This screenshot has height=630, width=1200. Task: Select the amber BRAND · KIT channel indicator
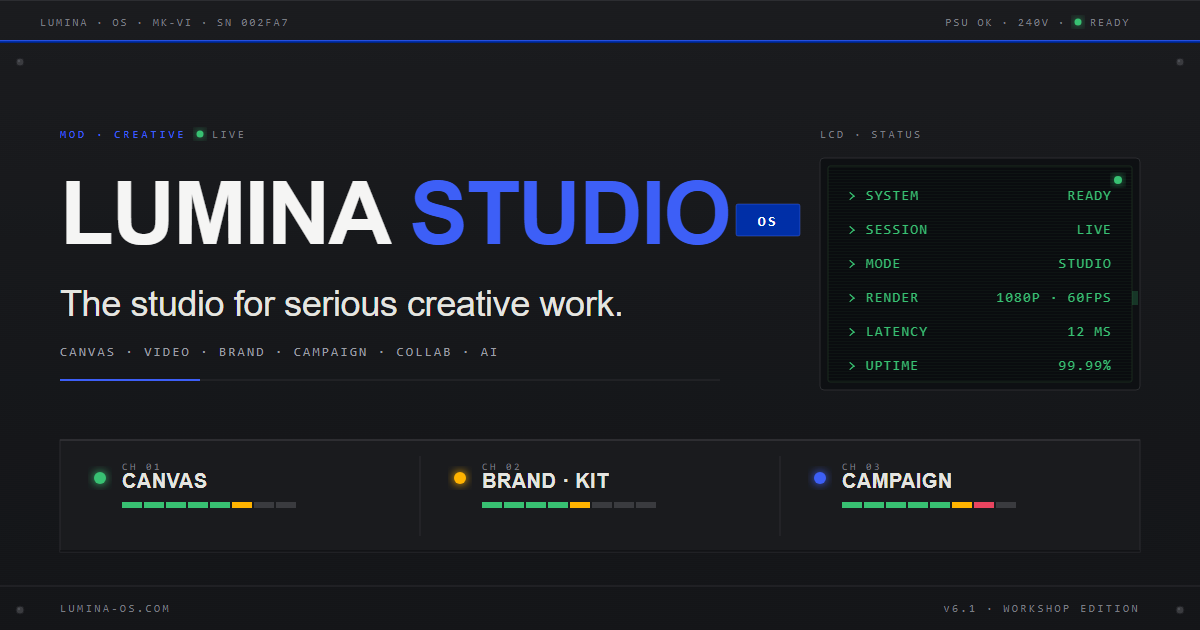tap(460, 478)
